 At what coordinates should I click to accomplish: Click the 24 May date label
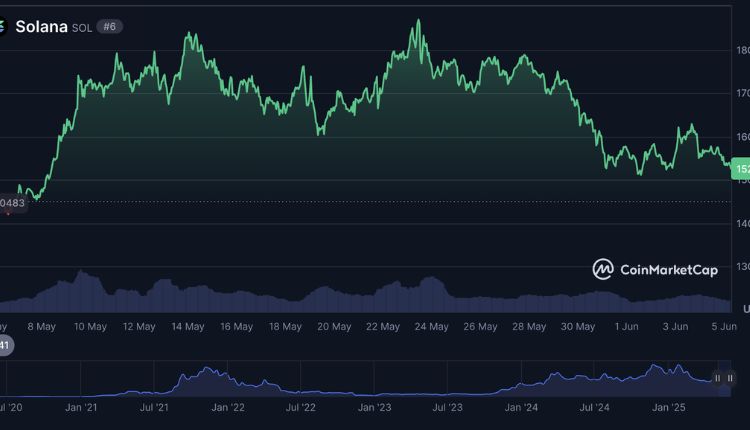431,327
